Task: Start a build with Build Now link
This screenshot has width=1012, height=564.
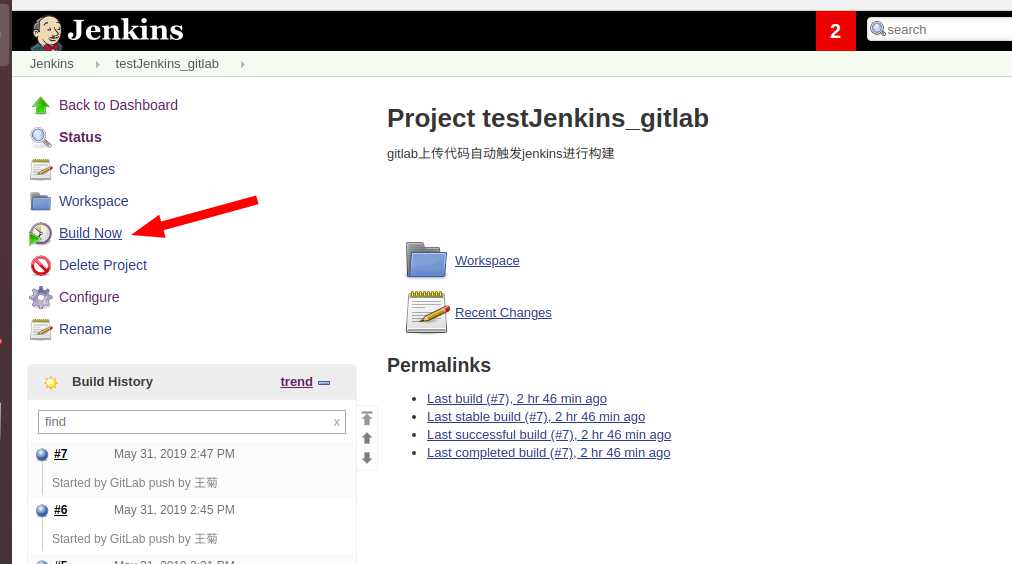Action: 90,233
